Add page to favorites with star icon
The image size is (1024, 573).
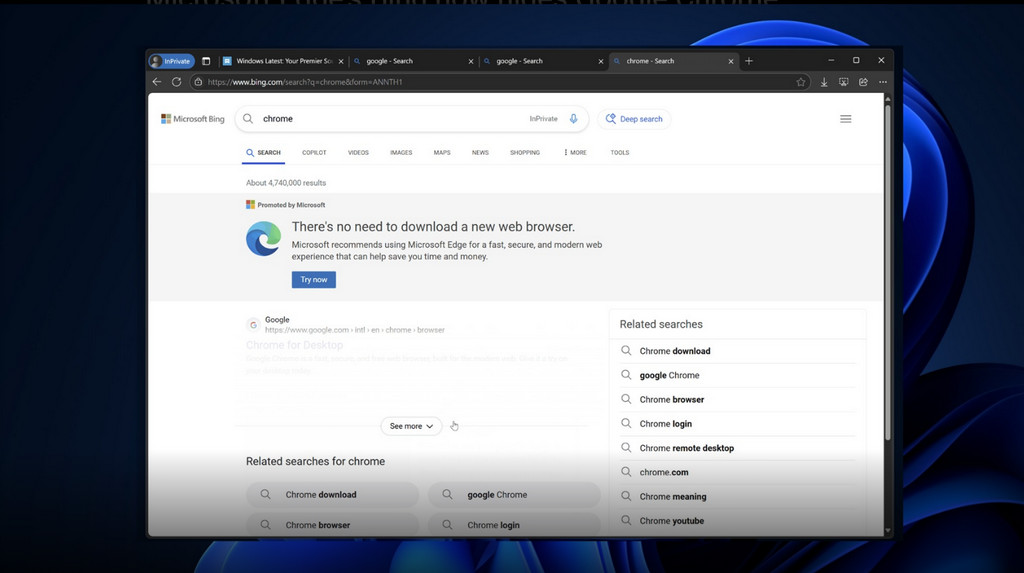pyautogui.click(x=801, y=82)
